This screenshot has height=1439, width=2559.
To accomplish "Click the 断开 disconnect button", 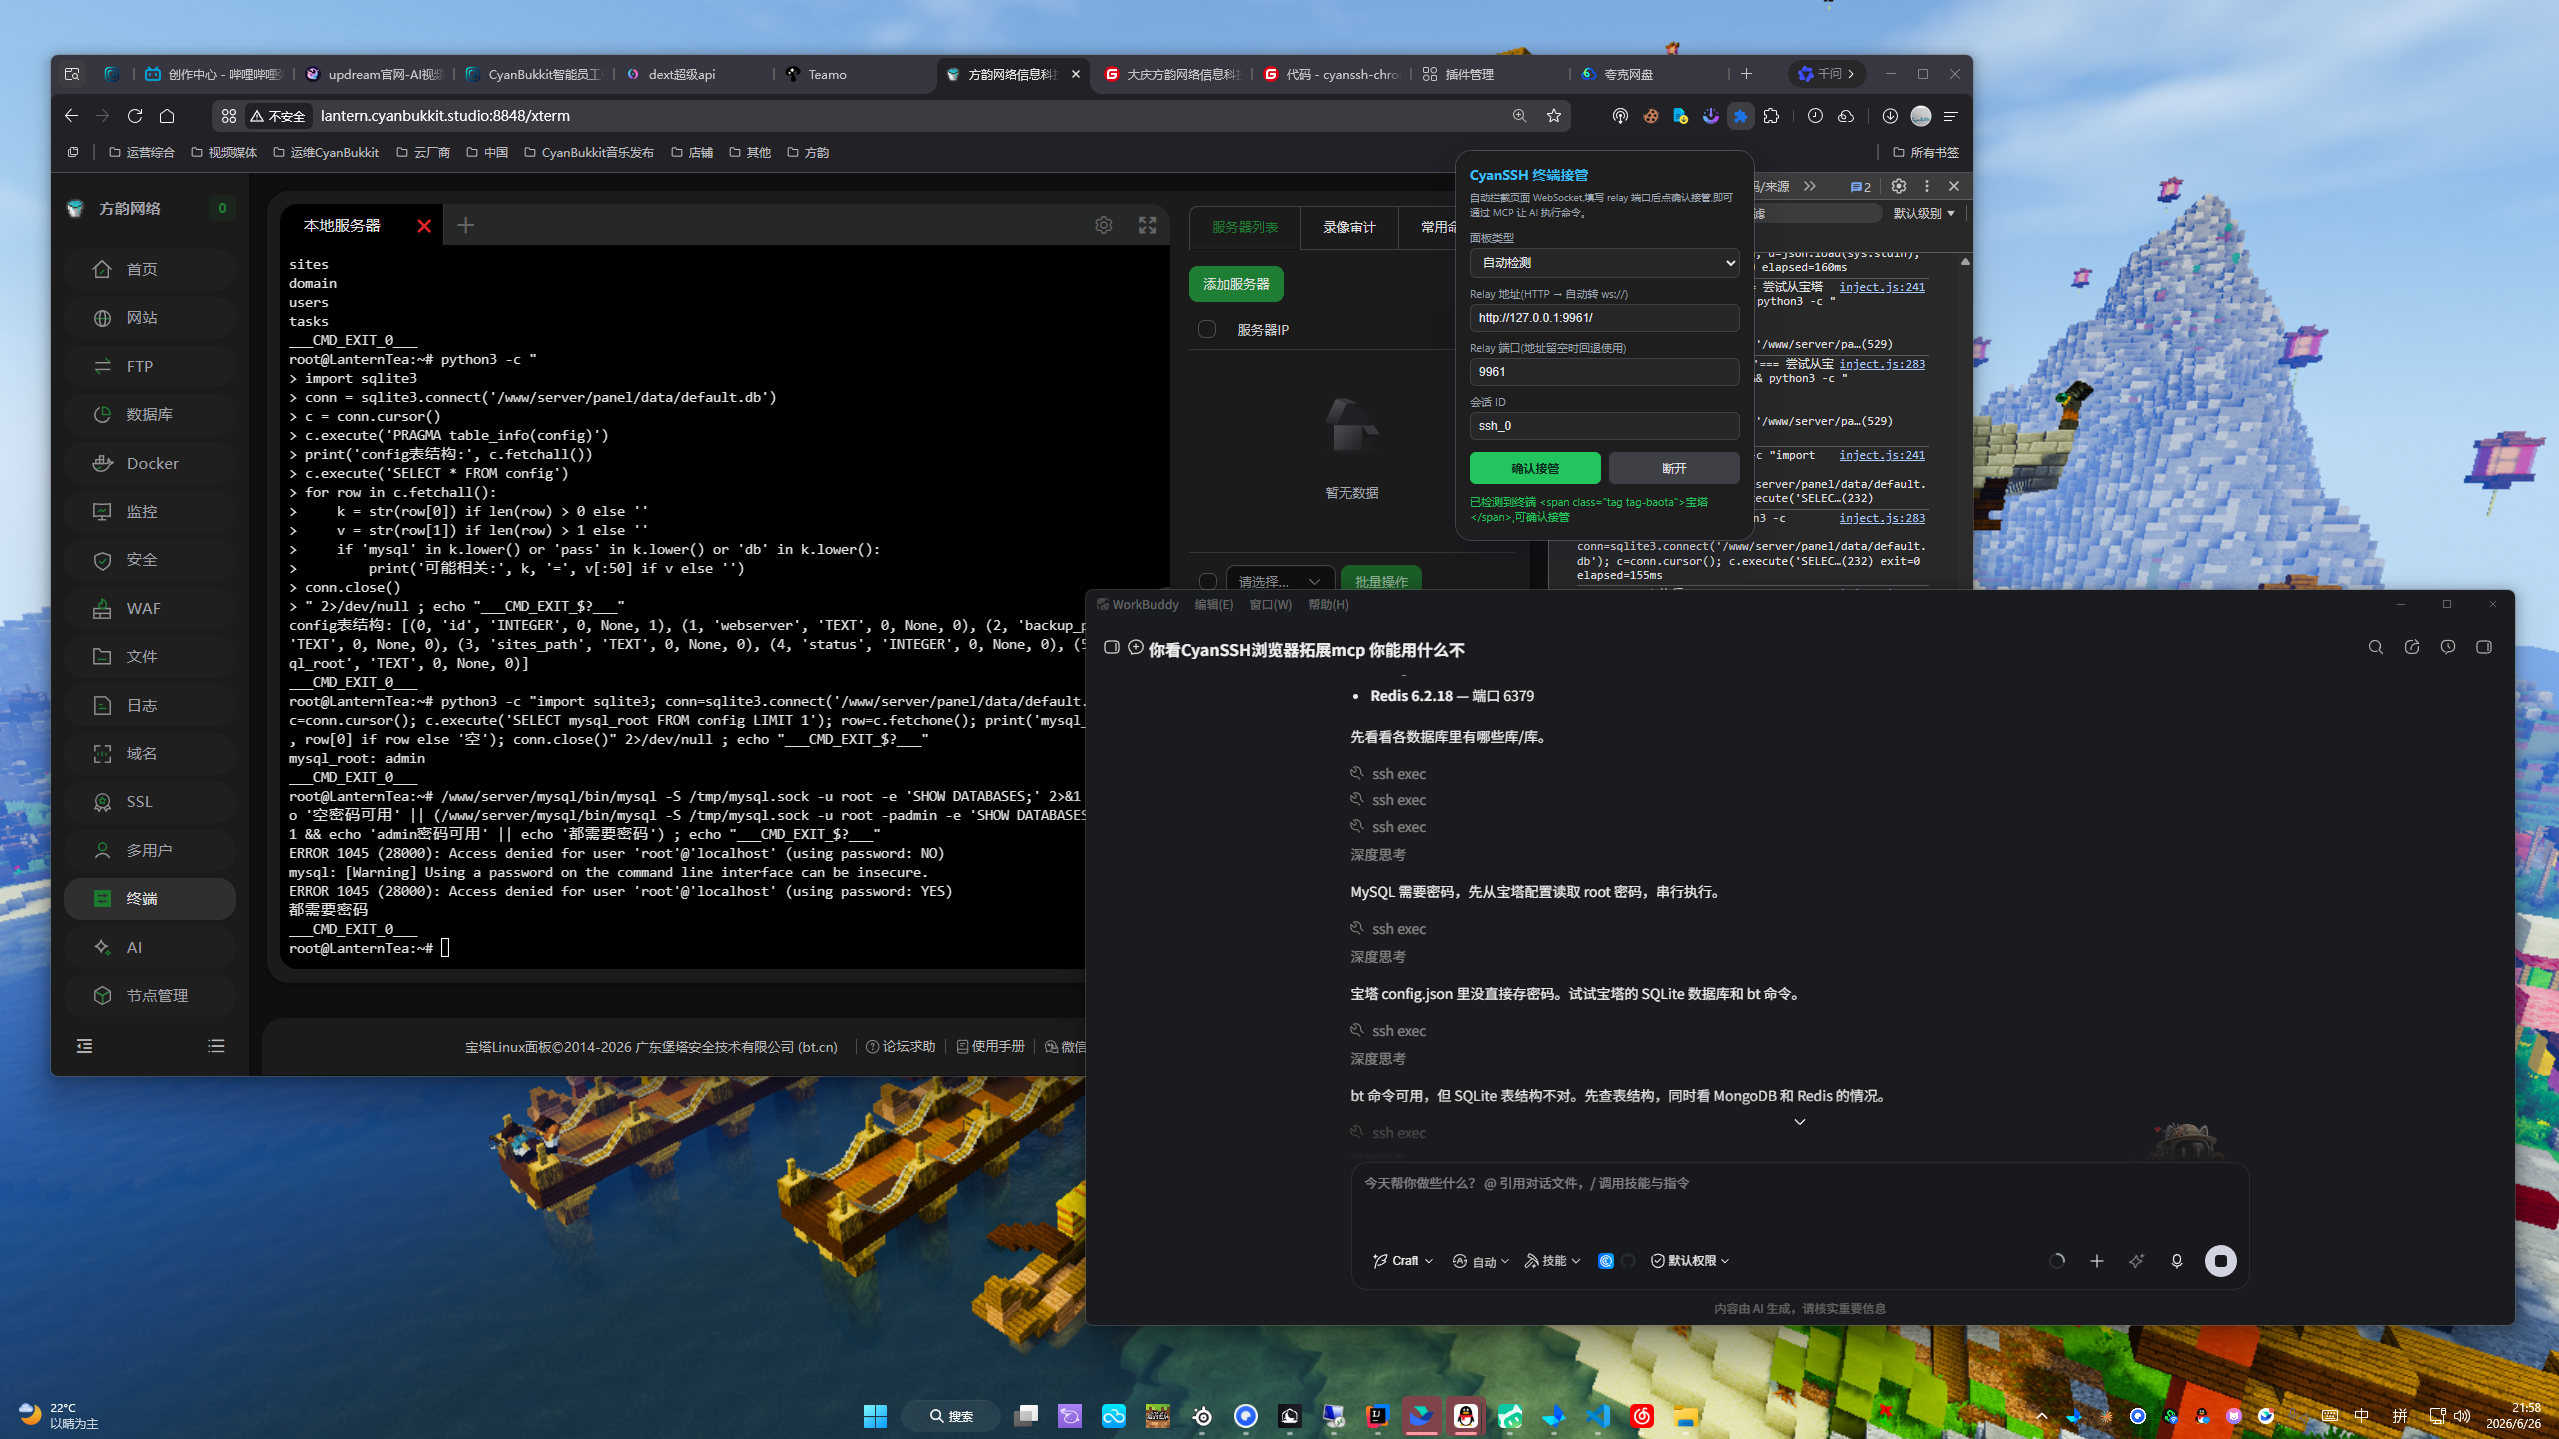I will (1673, 468).
